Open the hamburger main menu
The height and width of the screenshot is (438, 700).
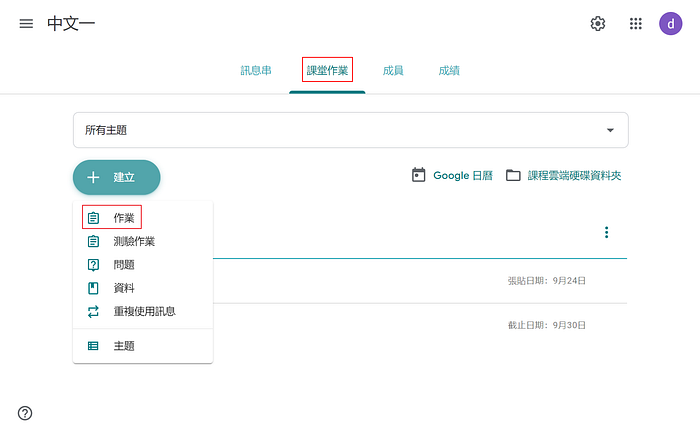[x=26, y=24]
